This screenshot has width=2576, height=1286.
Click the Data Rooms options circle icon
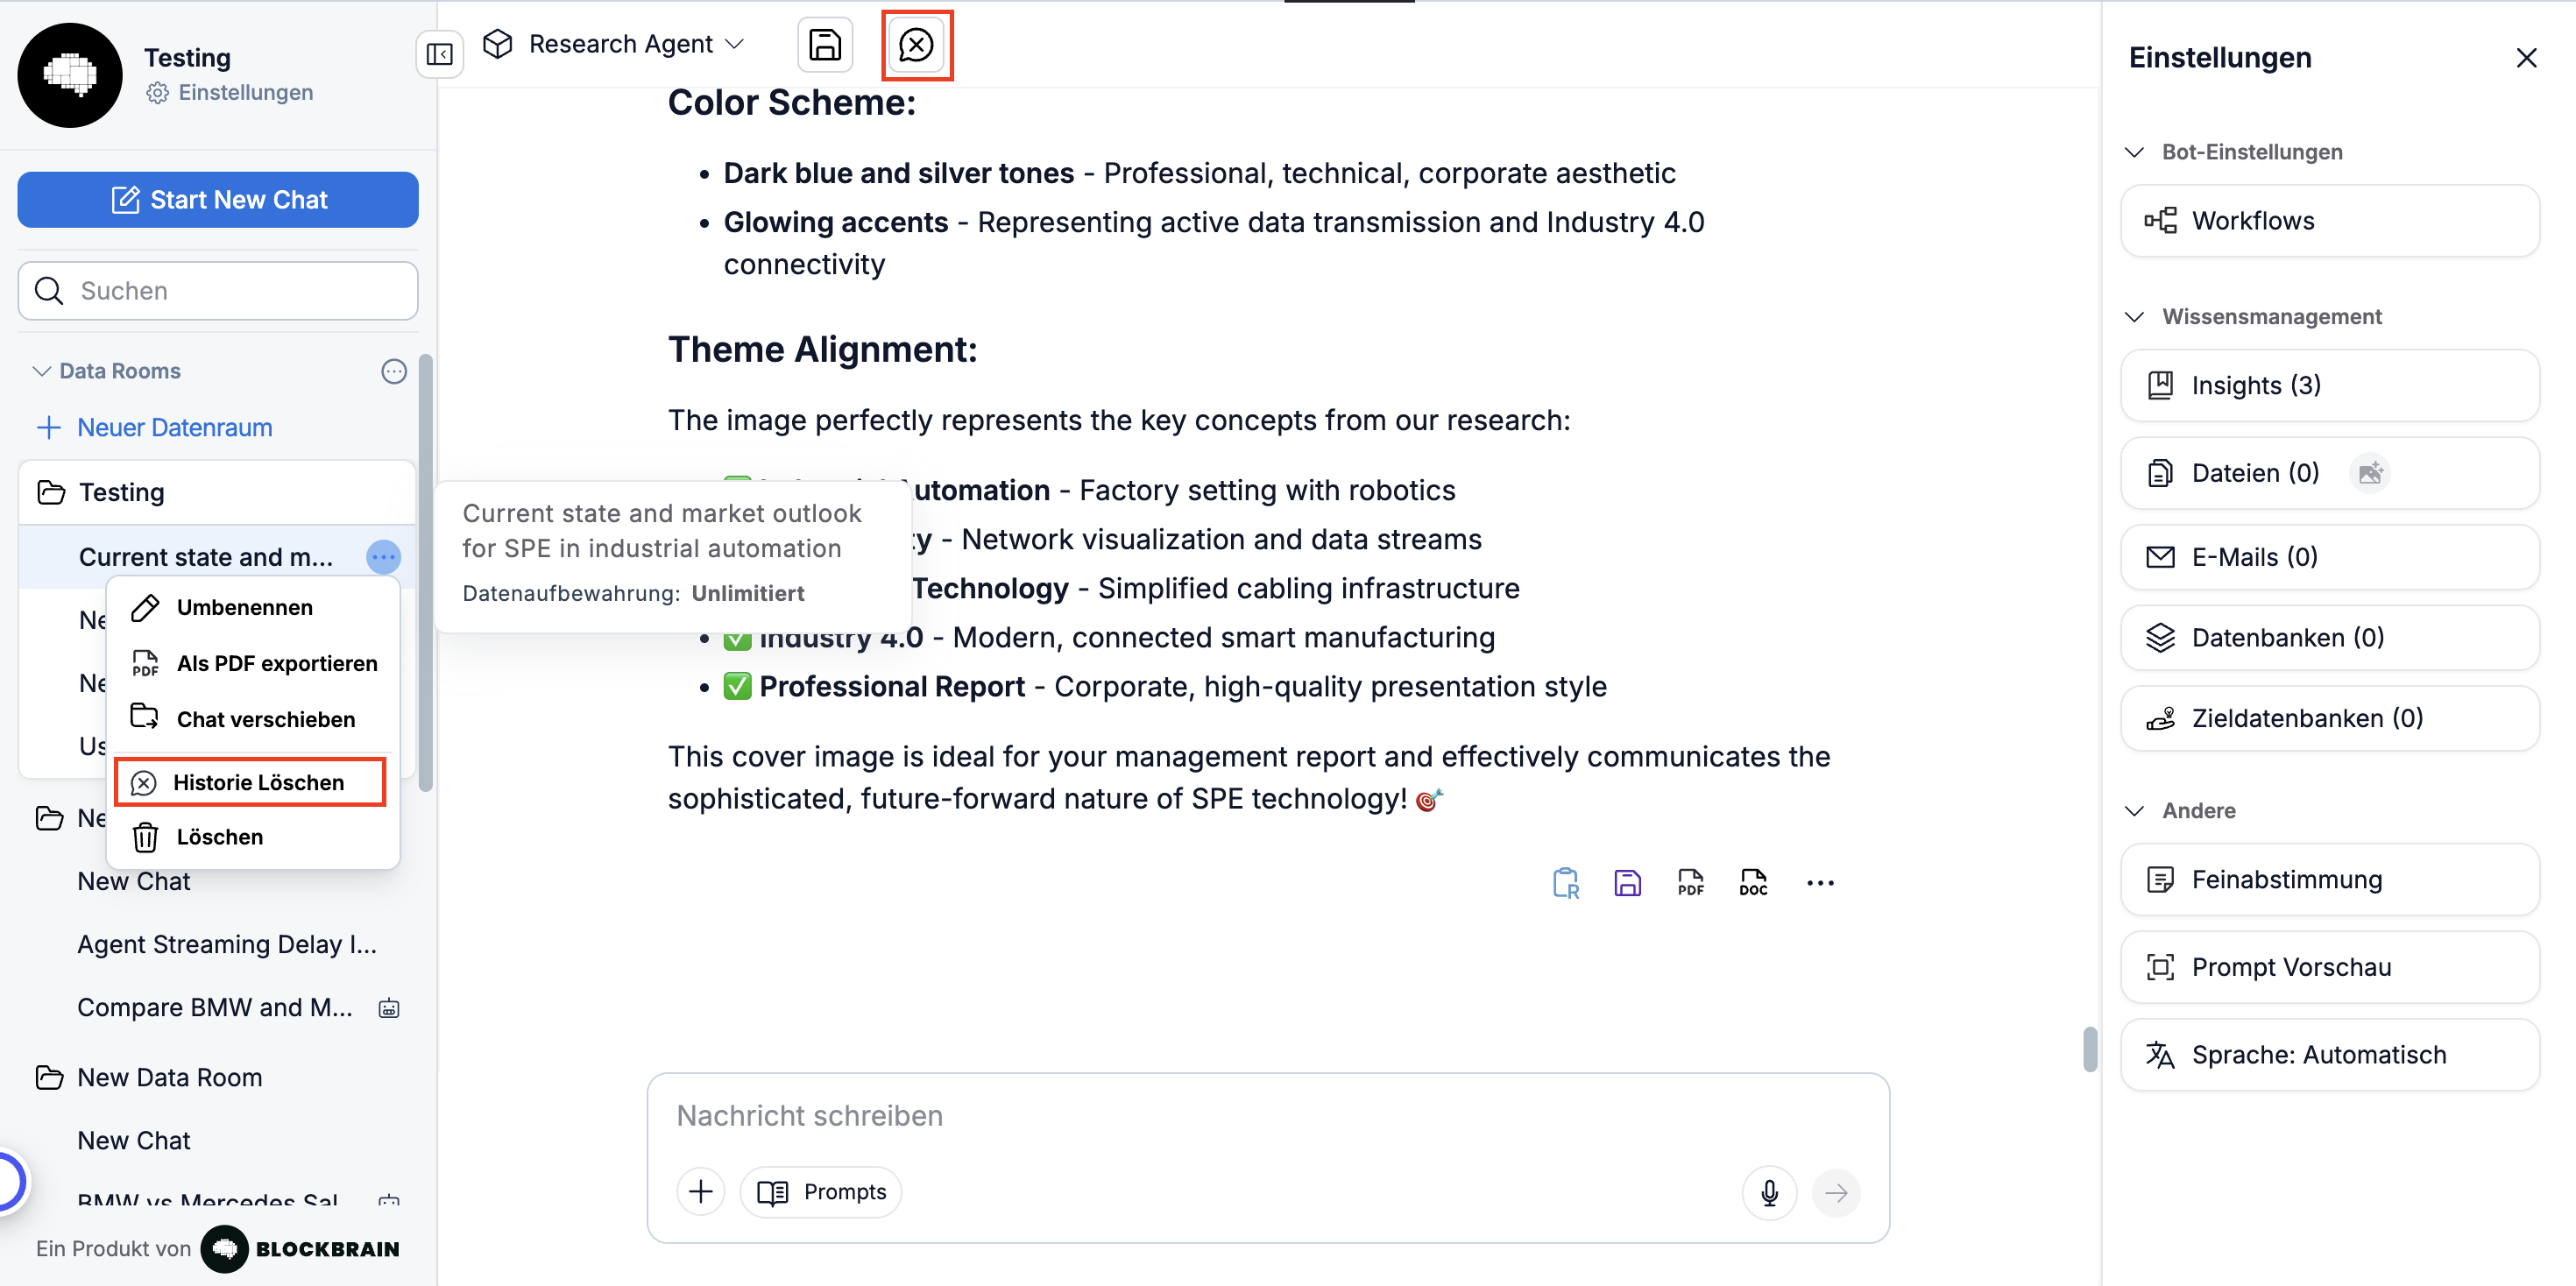tap(394, 371)
